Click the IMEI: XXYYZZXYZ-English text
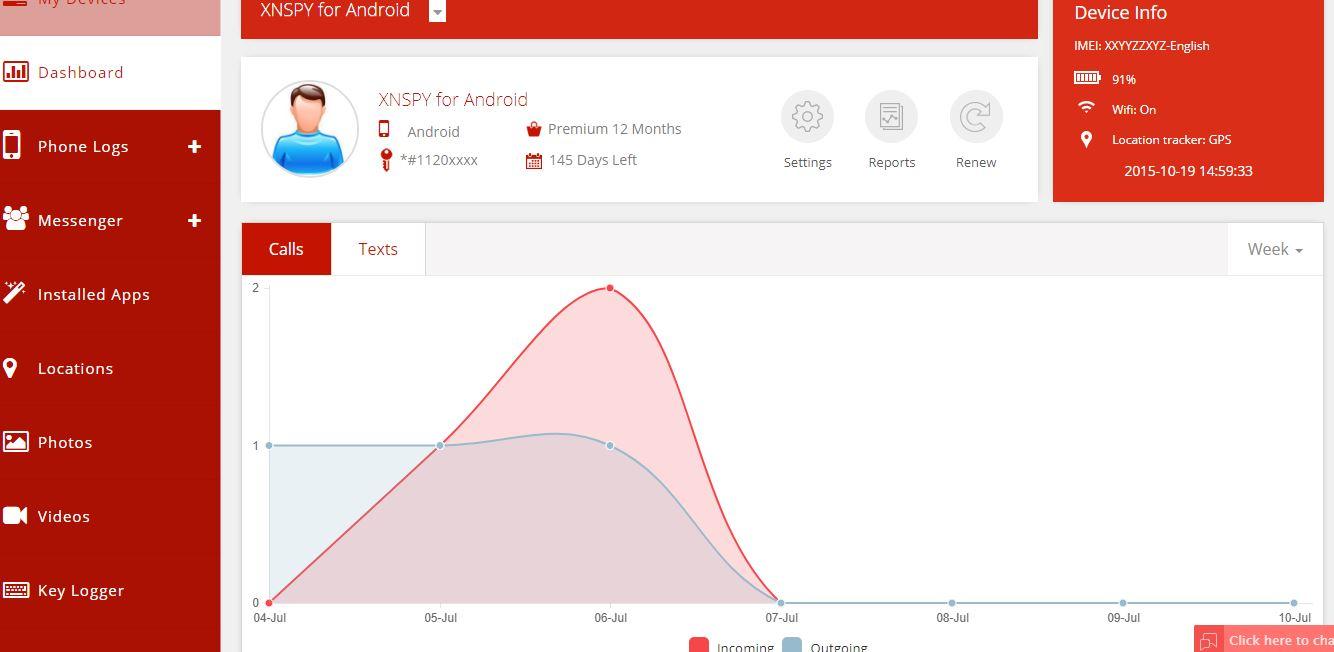1334x652 pixels. click(x=1142, y=46)
